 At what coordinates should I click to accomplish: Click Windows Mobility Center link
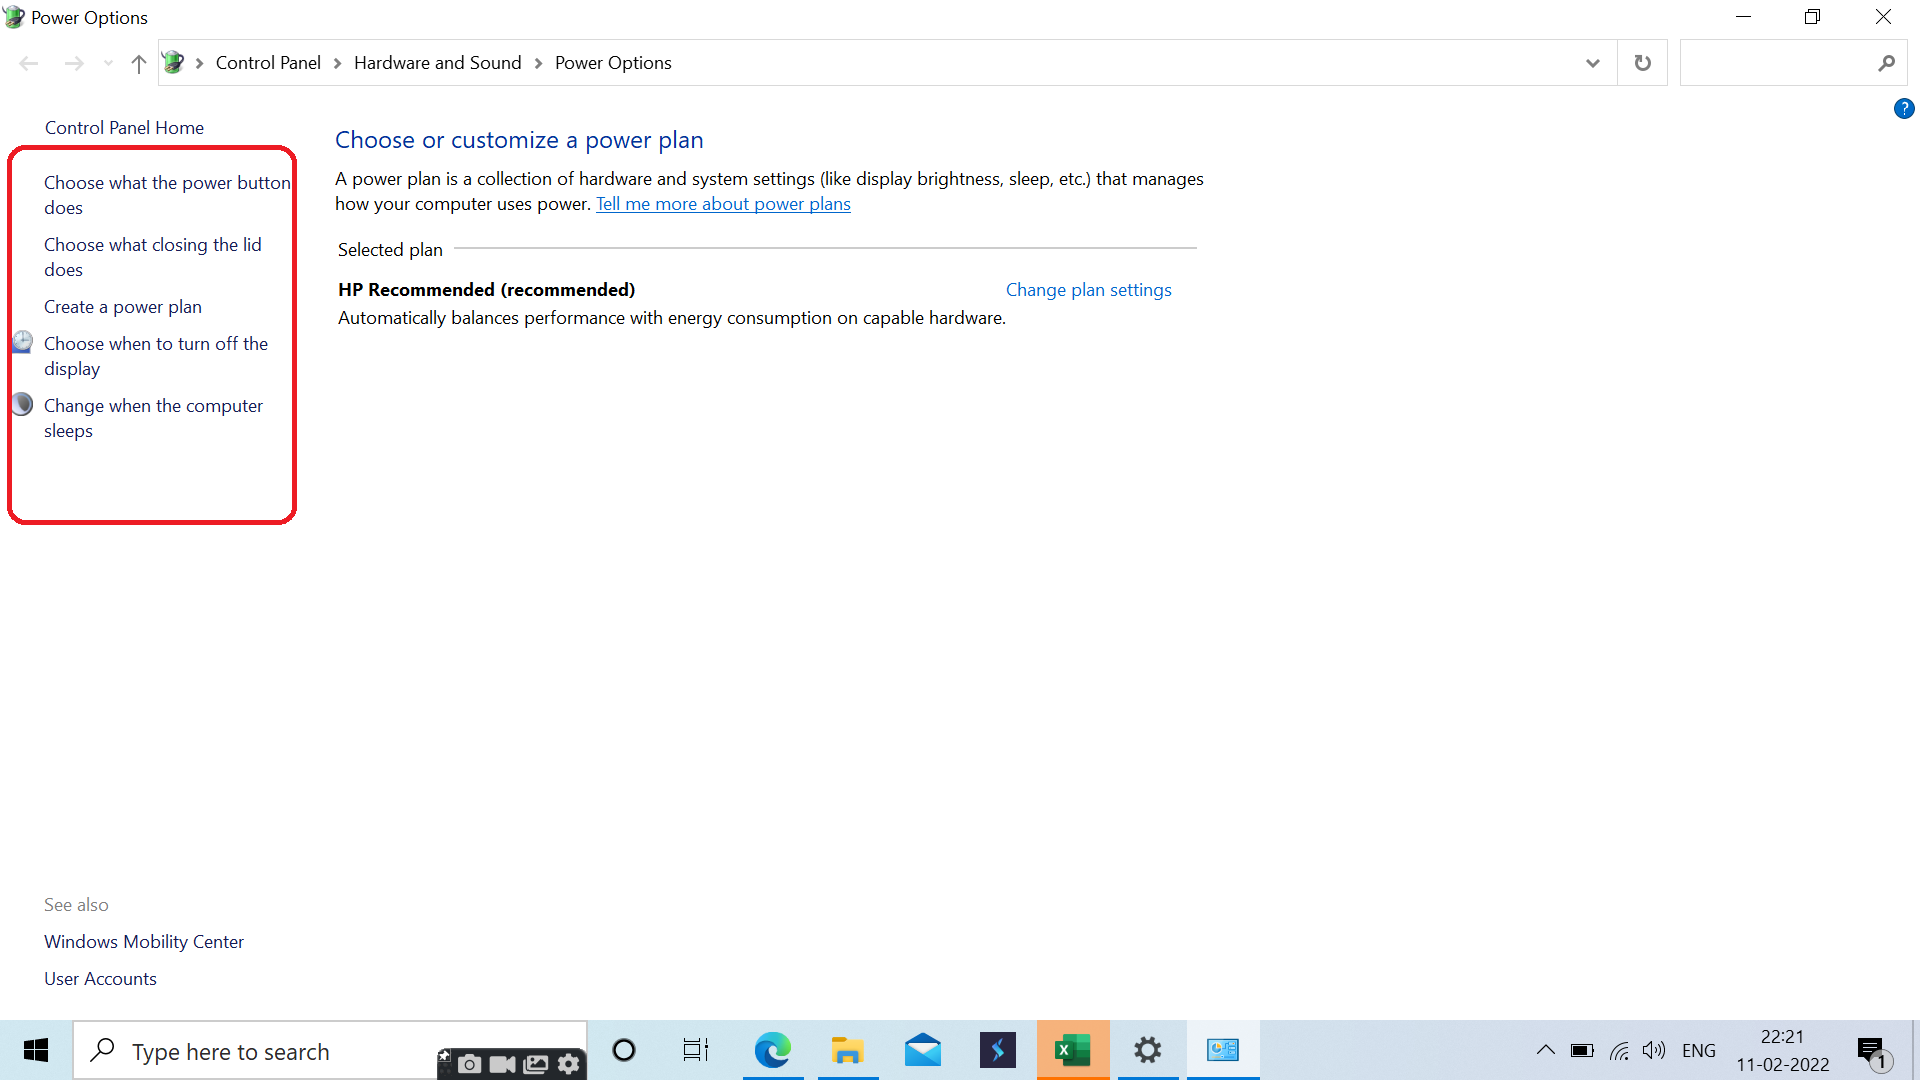point(142,940)
